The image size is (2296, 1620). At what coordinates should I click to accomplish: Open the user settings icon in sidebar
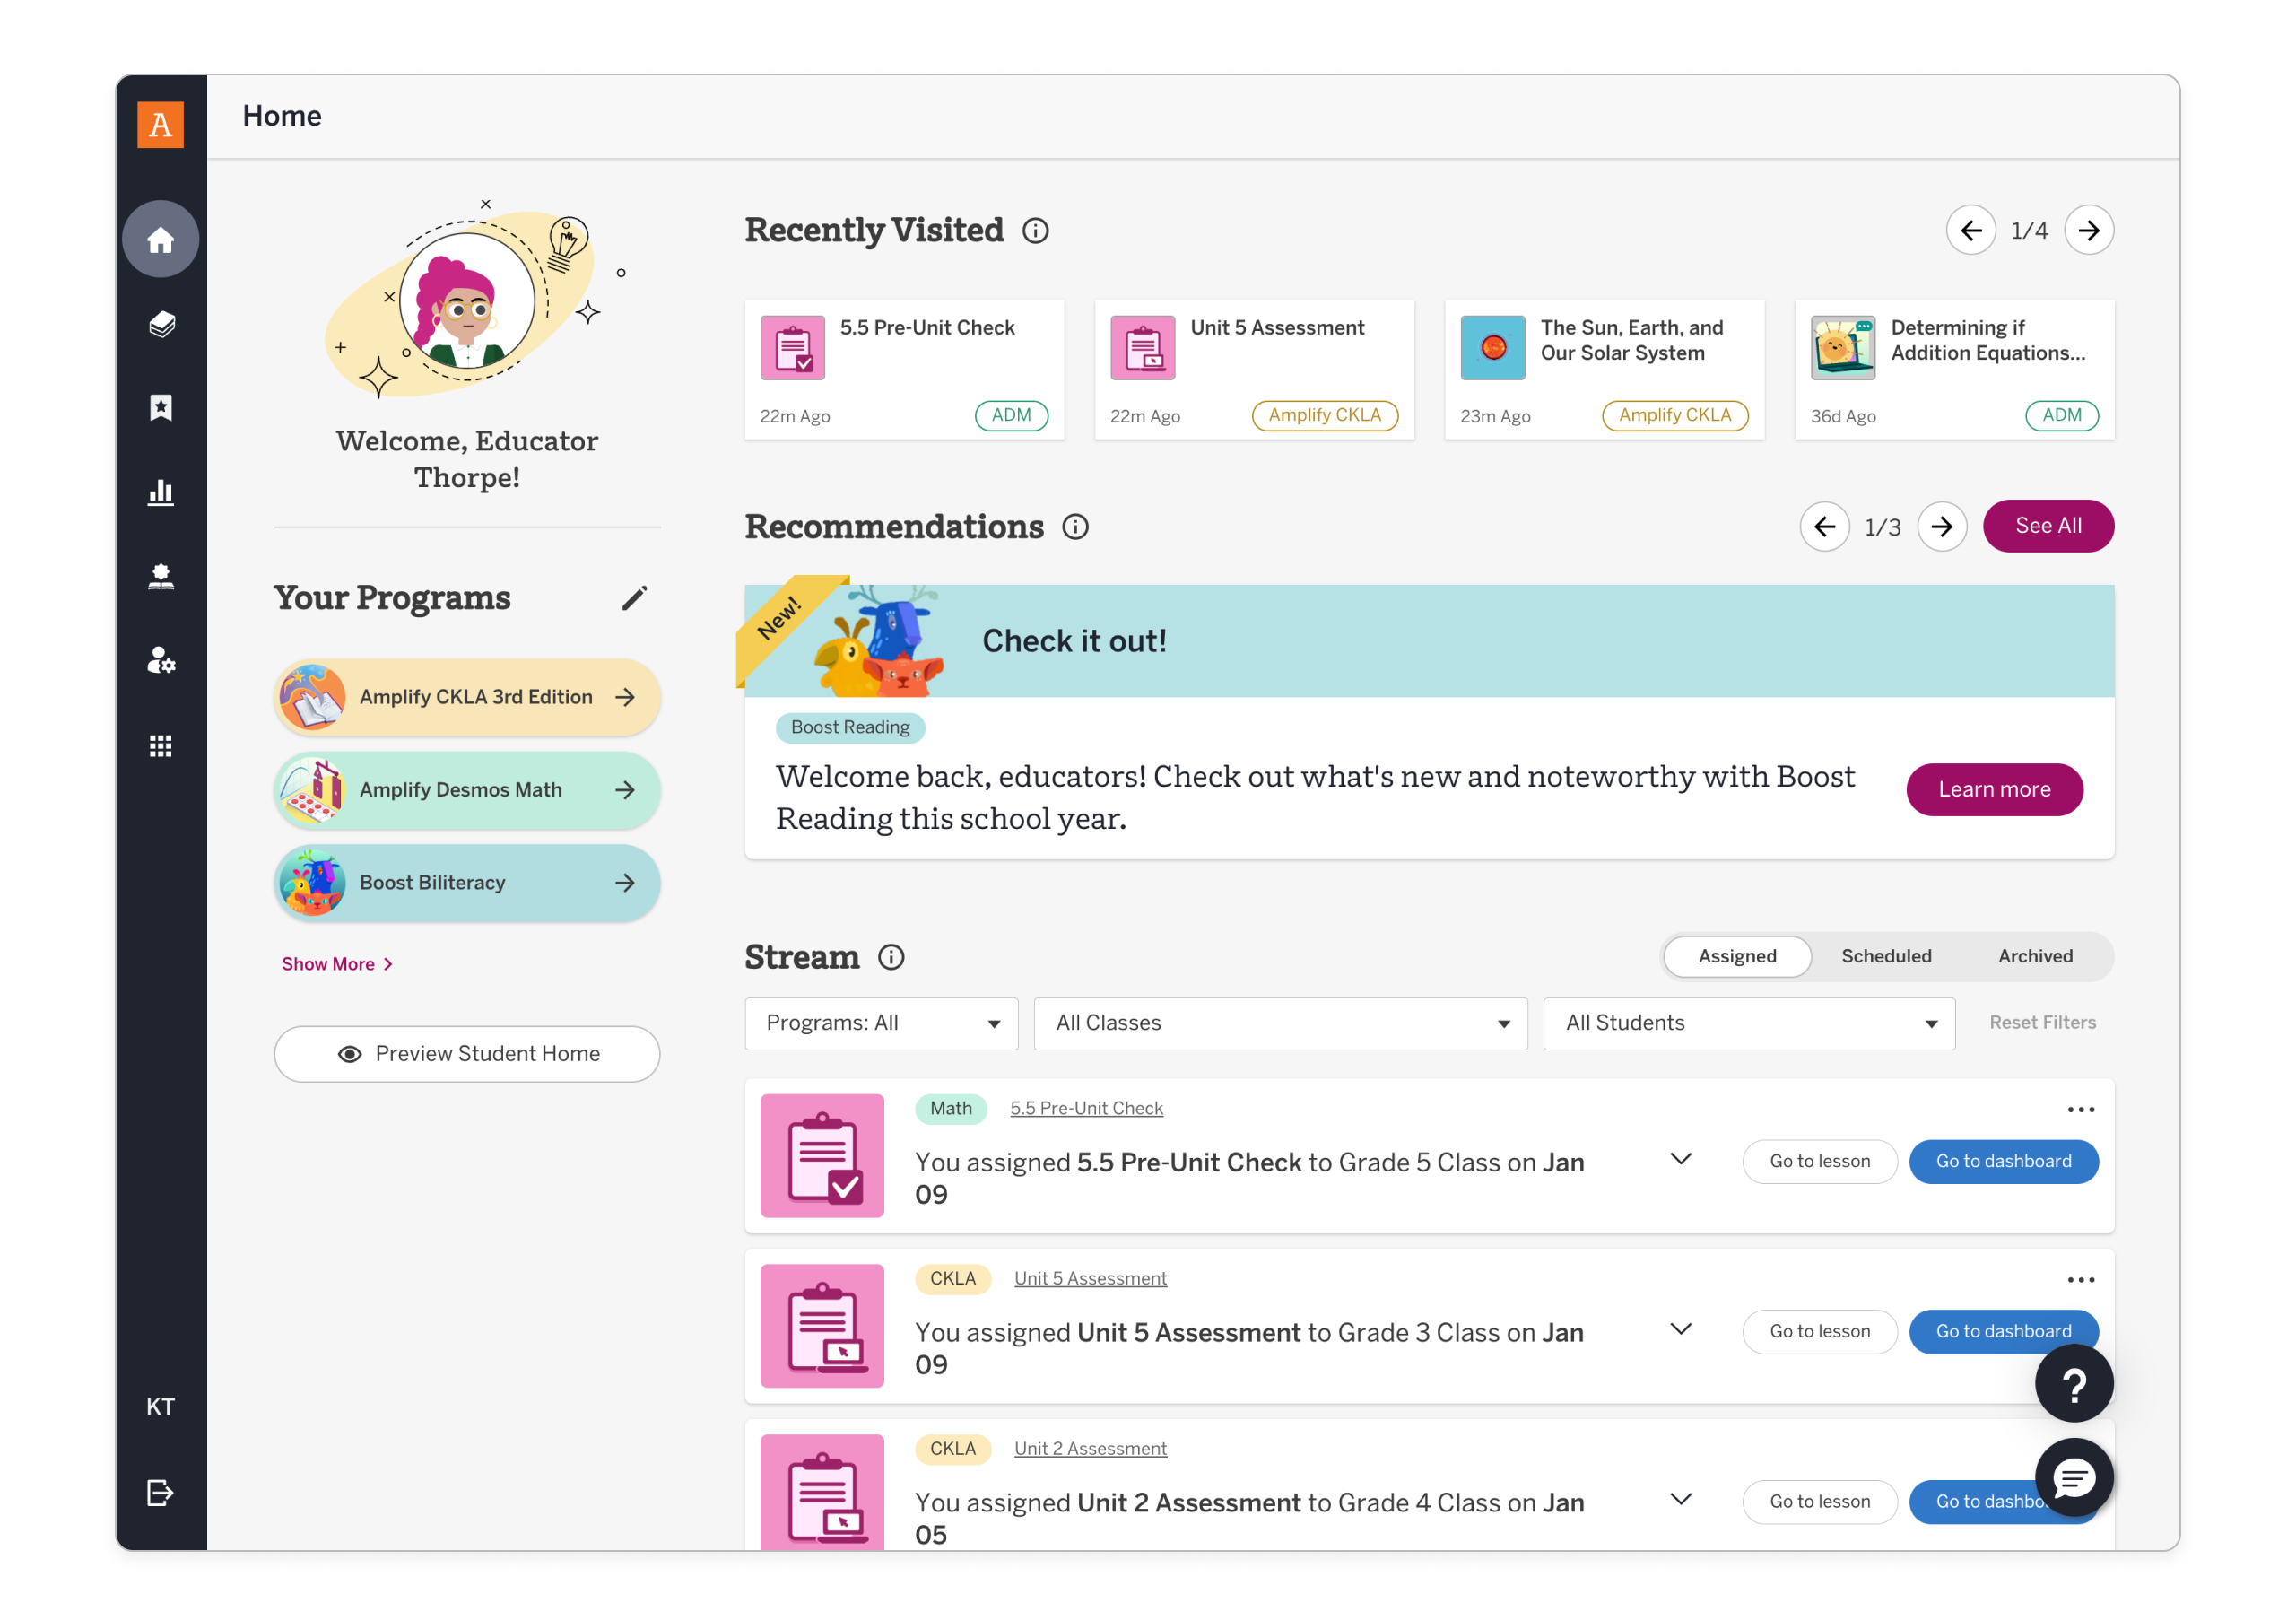(161, 660)
